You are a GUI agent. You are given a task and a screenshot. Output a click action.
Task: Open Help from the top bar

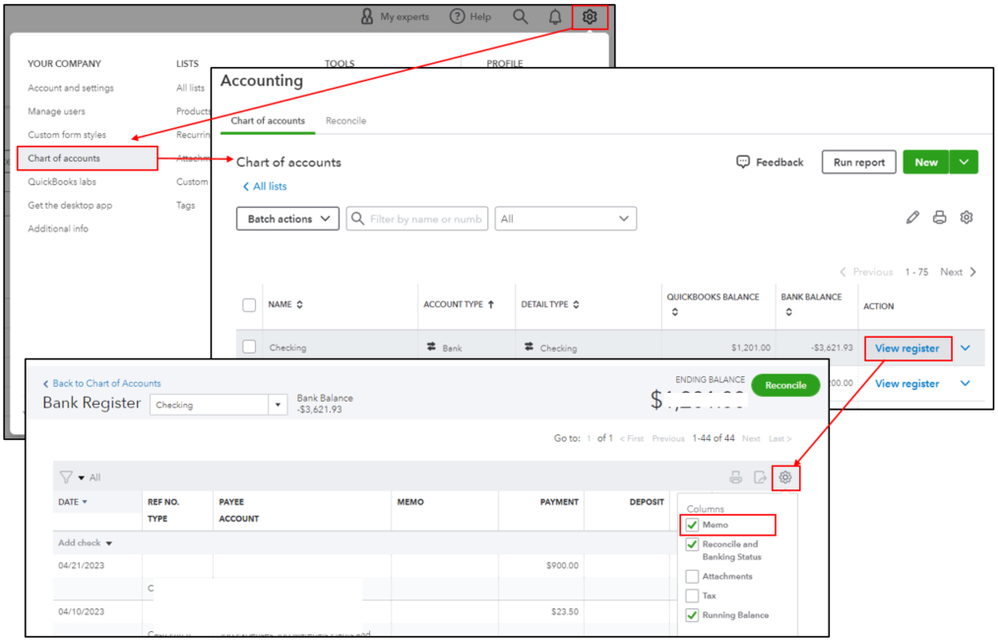tap(470, 17)
